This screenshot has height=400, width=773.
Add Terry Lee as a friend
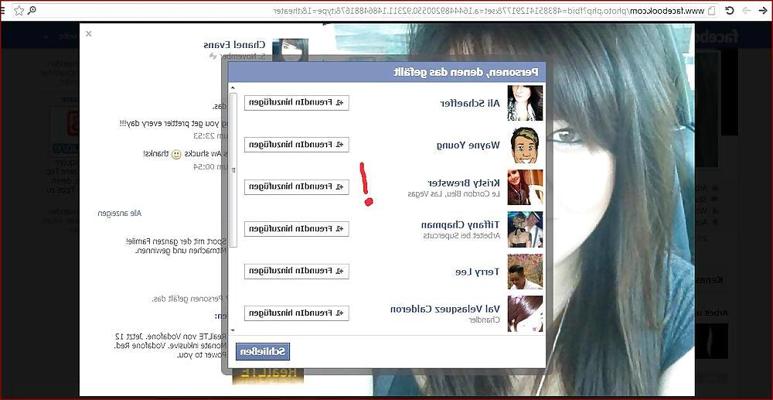296,271
